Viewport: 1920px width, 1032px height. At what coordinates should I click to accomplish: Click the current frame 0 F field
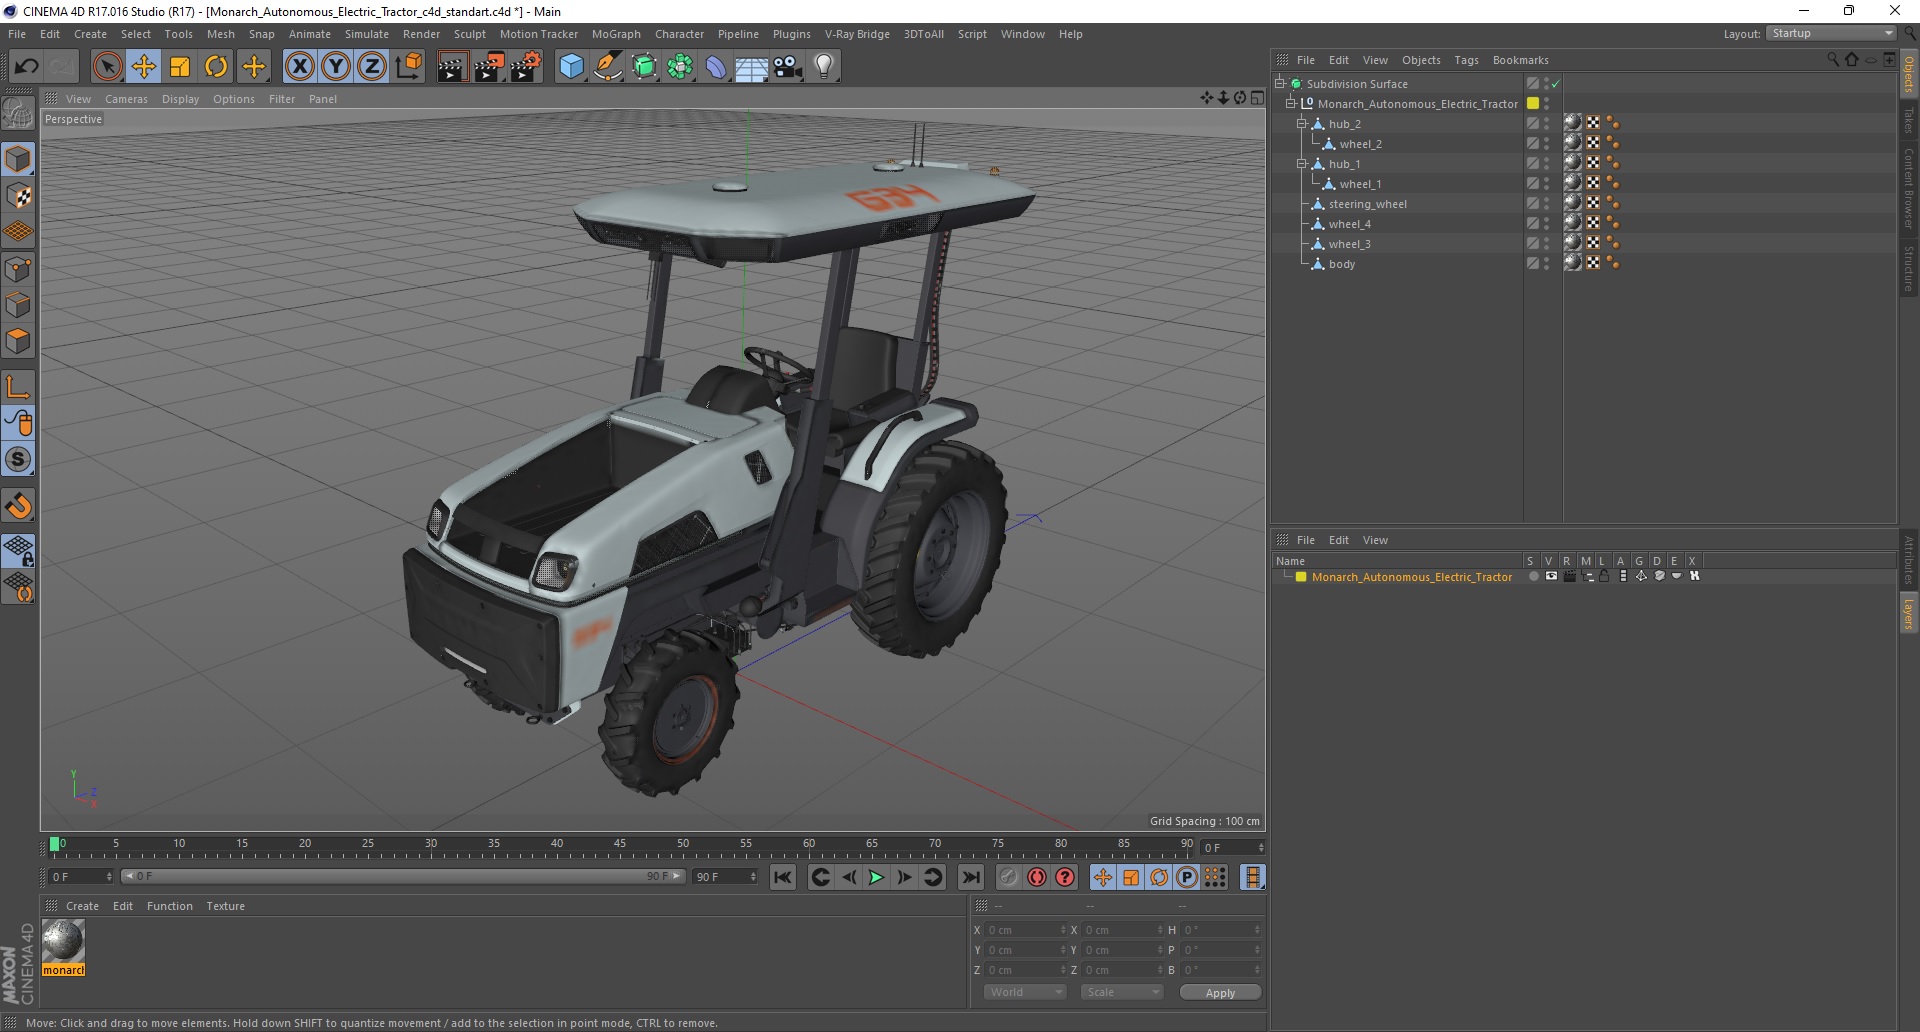tap(80, 877)
